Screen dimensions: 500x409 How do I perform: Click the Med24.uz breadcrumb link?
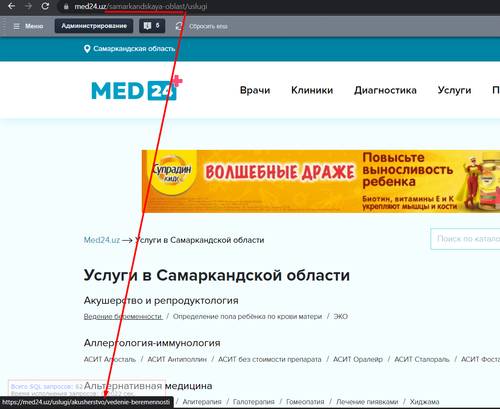[102, 240]
